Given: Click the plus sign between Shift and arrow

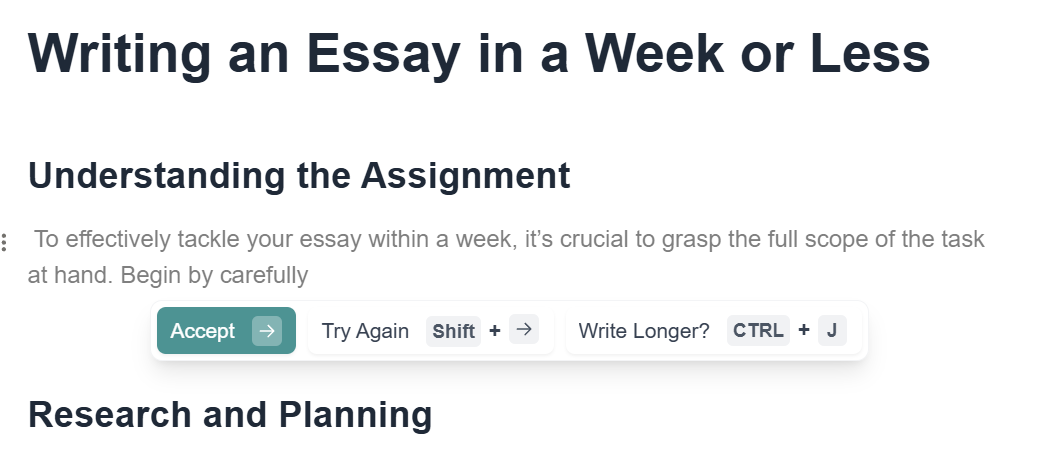Looking at the screenshot, I should coord(495,331).
